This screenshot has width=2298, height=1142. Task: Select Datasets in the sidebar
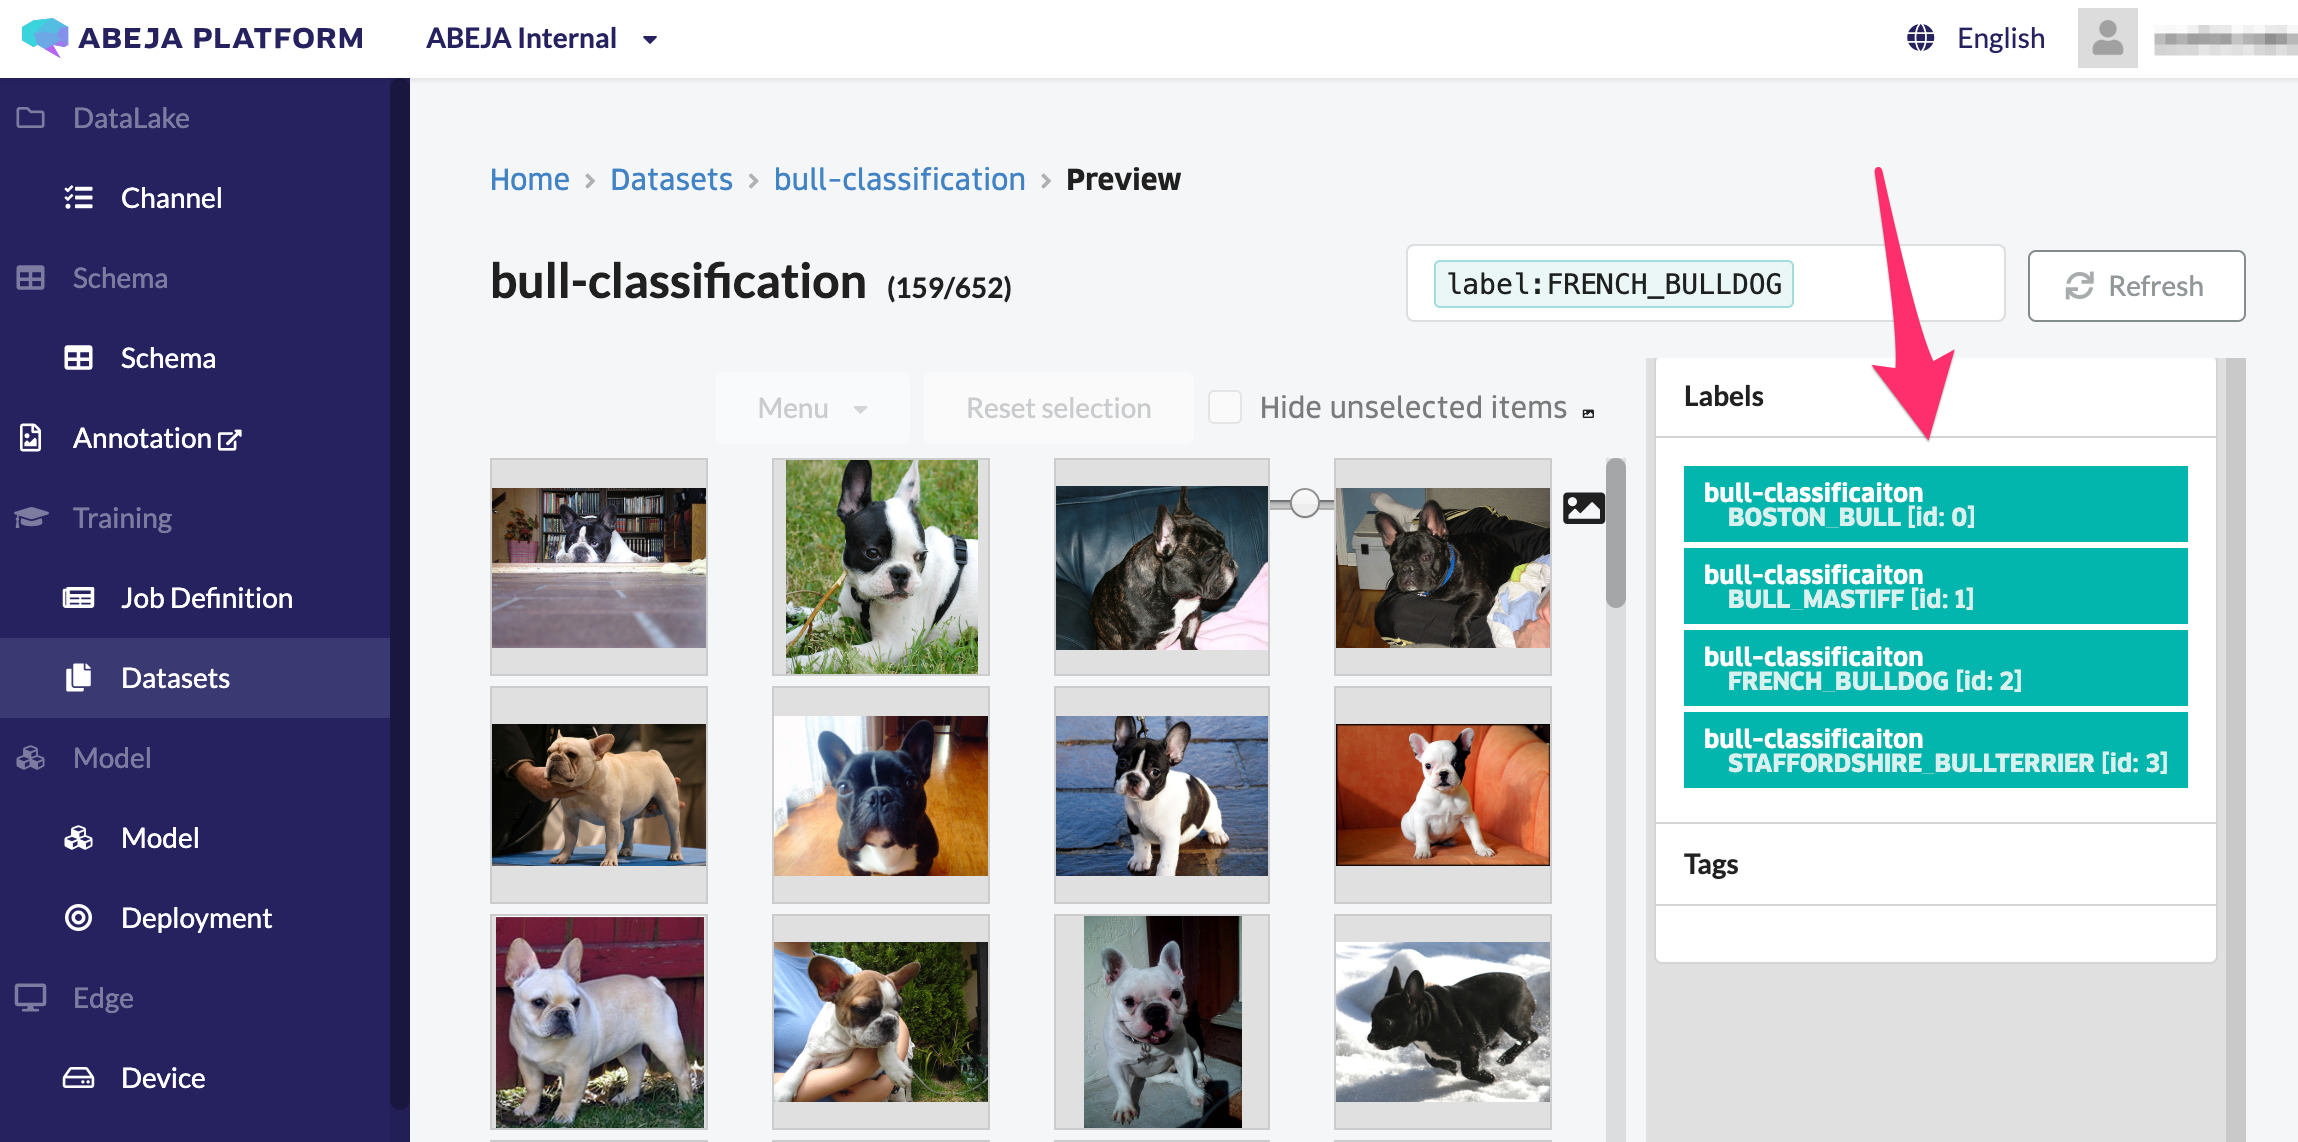(195, 678)
